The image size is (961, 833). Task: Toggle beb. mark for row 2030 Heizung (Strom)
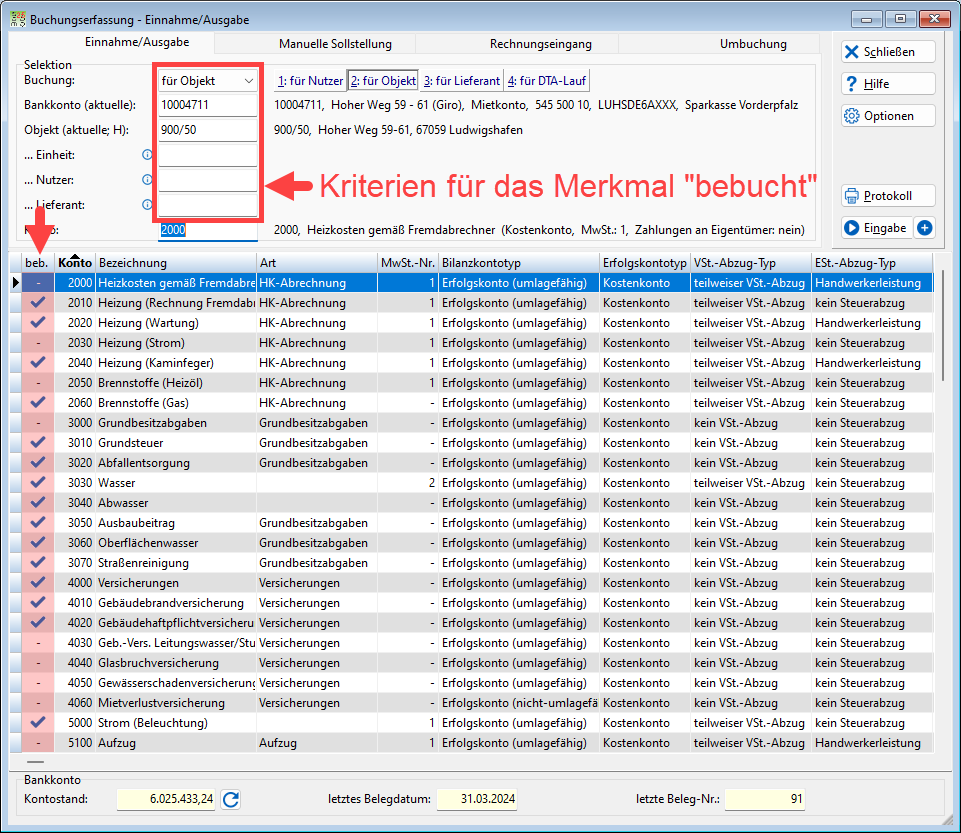pos(38,343)
